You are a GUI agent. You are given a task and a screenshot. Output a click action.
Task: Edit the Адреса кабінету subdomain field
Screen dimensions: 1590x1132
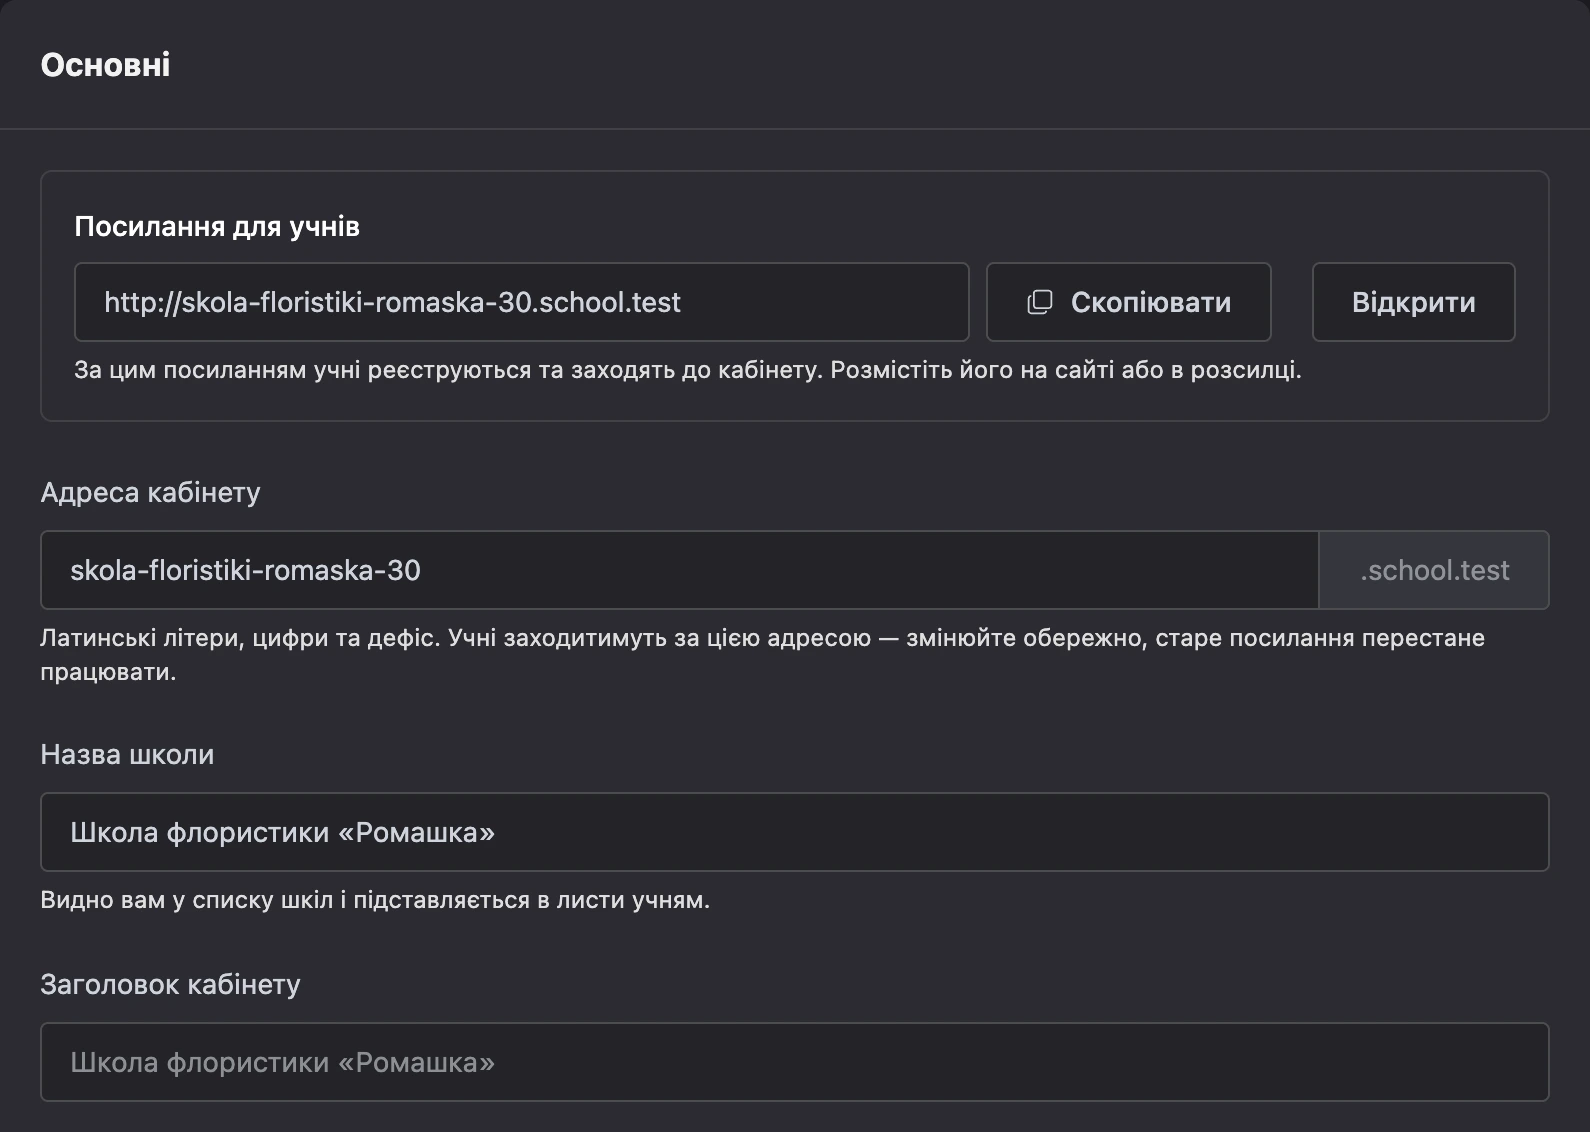coord(679,570)
